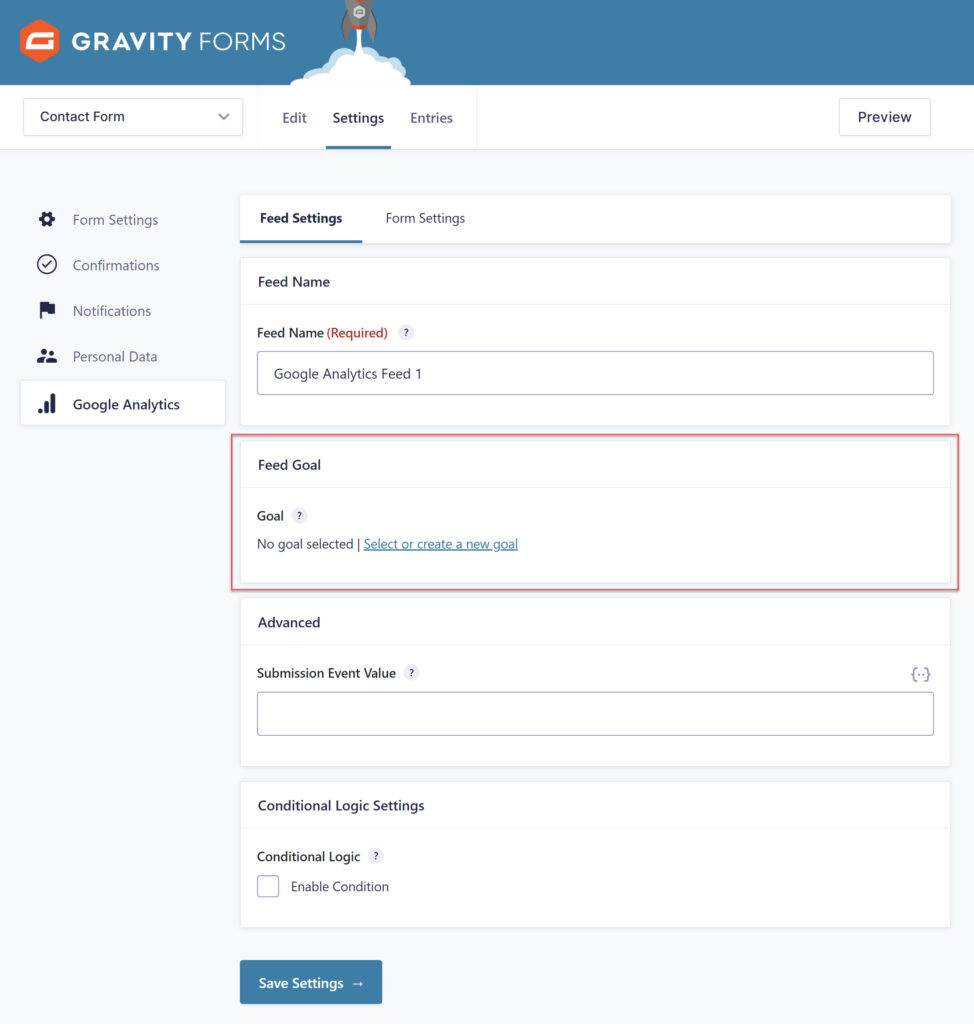Click Select or create a new goal

point(440,544)
